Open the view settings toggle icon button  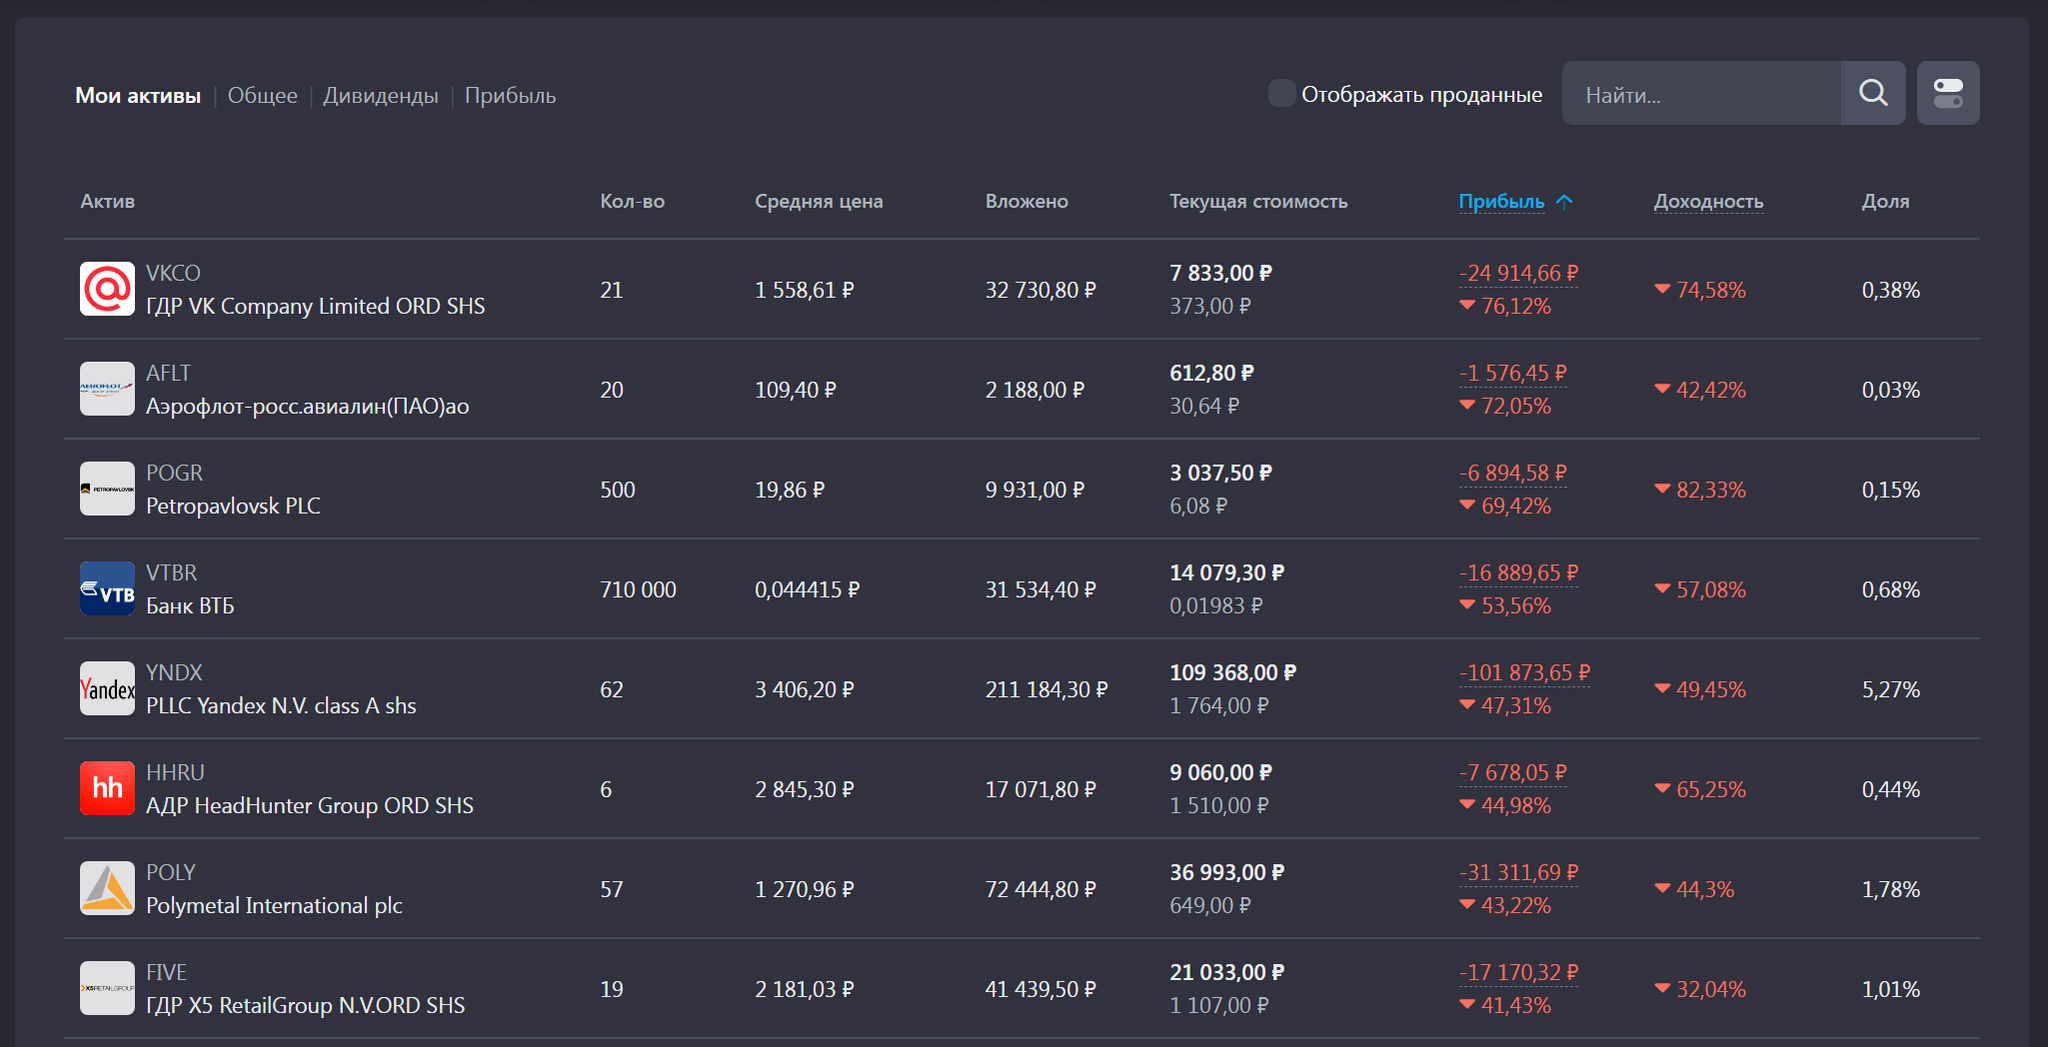point(1948,93)
